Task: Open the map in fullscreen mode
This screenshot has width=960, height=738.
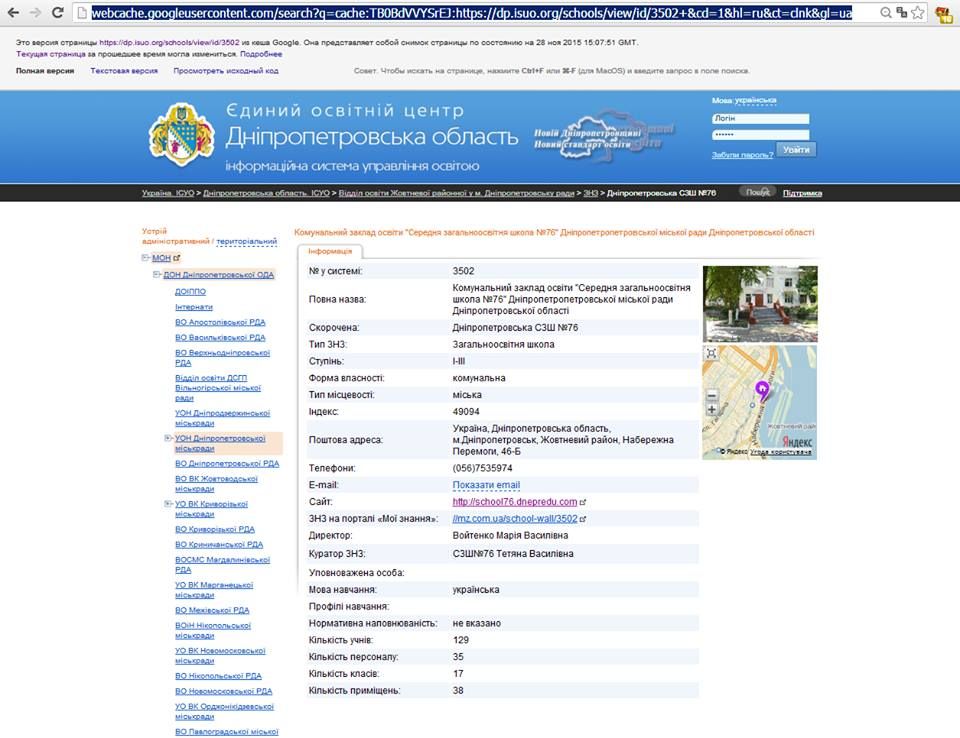Action: 711,353
